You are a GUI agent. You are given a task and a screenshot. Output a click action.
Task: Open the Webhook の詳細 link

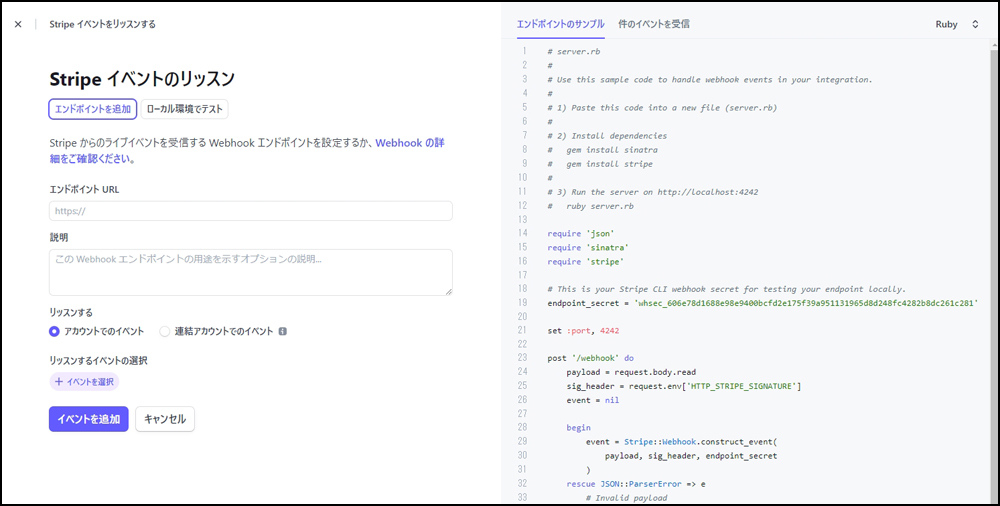[x=409, y=143]
